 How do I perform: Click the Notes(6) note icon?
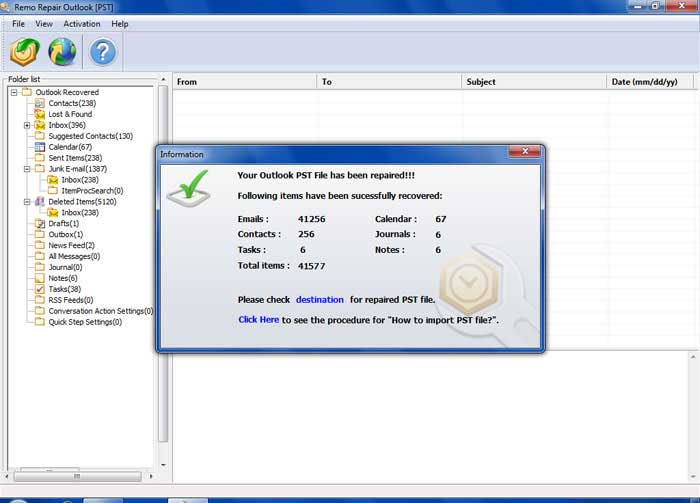click(40, 278)
